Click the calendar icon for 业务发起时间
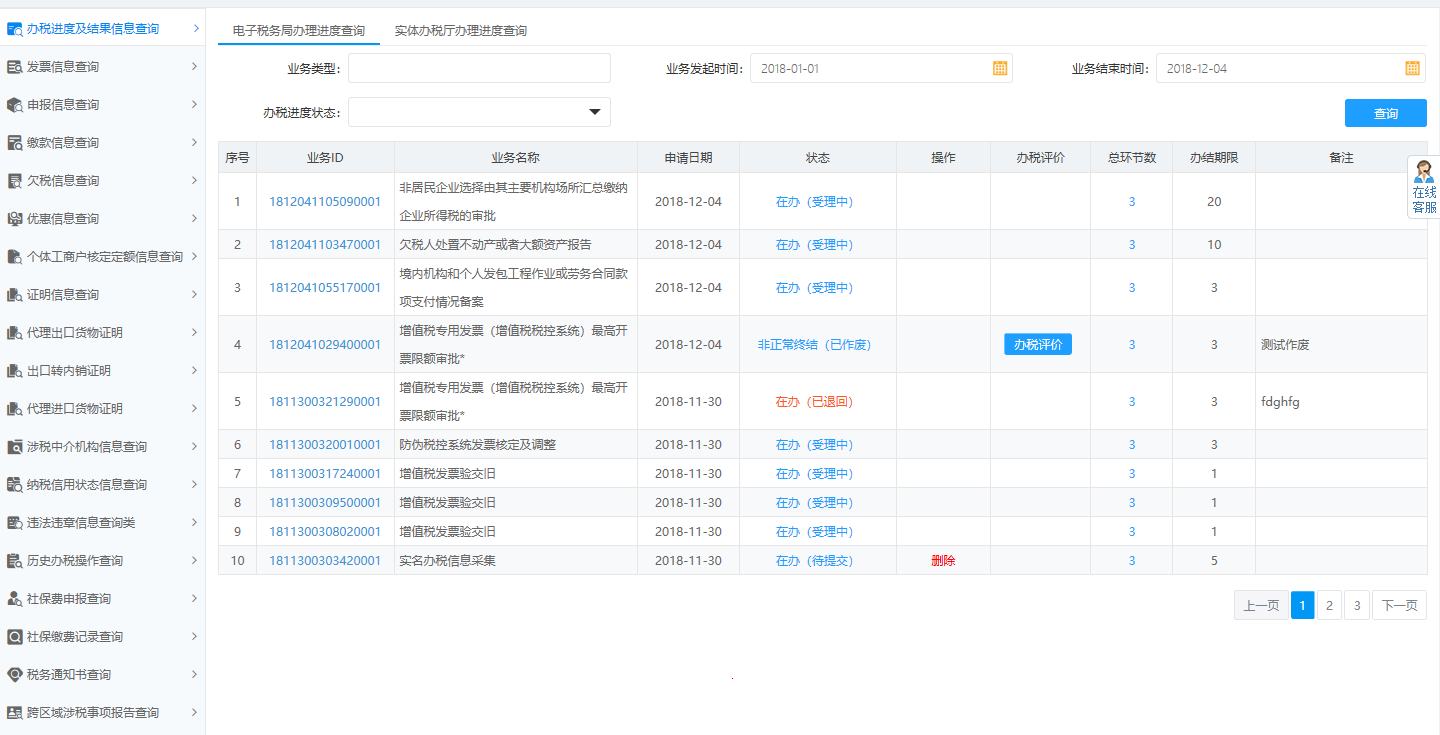The image size is (1440, 735). (x=998, y=67)
